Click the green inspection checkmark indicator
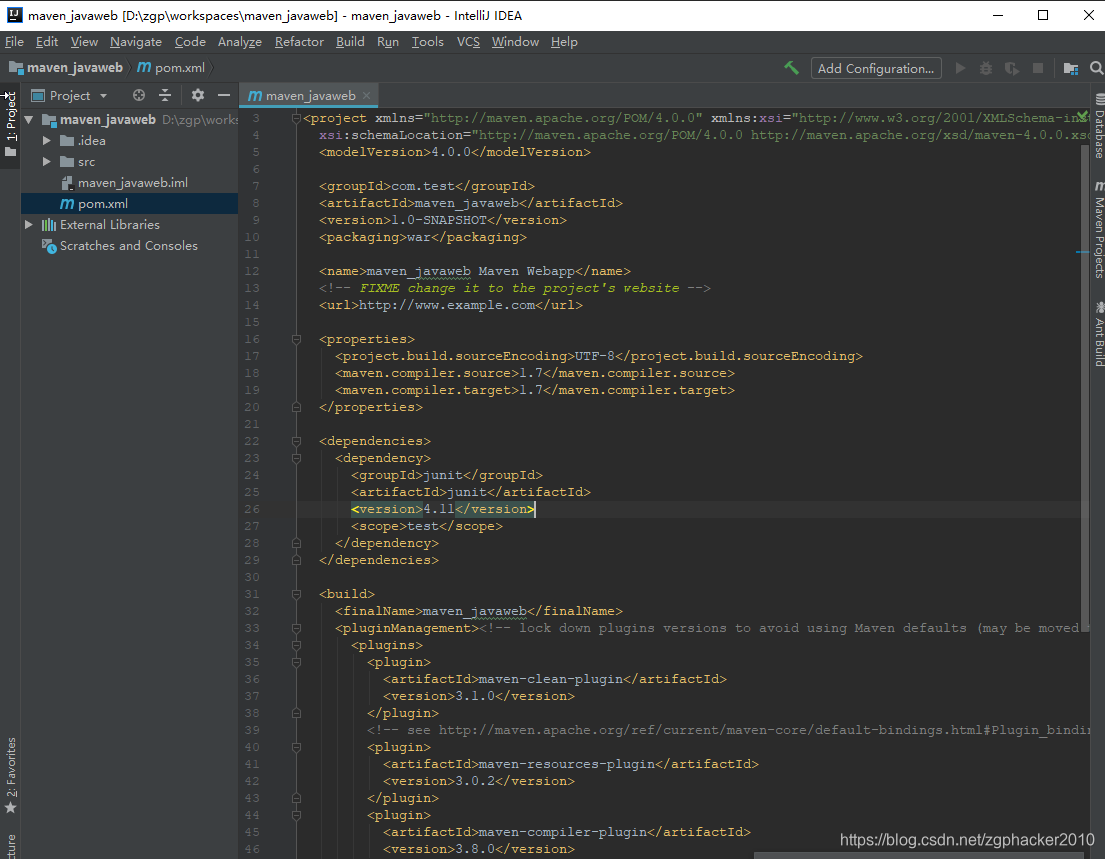 pyautogui.click(x=1082, y=117)
